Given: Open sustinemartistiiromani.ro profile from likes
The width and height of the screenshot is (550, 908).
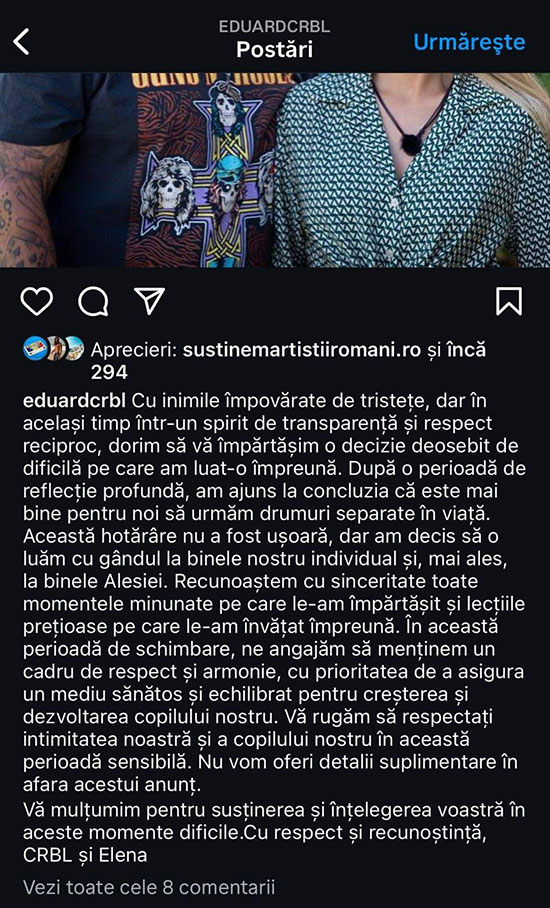Looking at the screenshot, I should (x=302, y=350).
